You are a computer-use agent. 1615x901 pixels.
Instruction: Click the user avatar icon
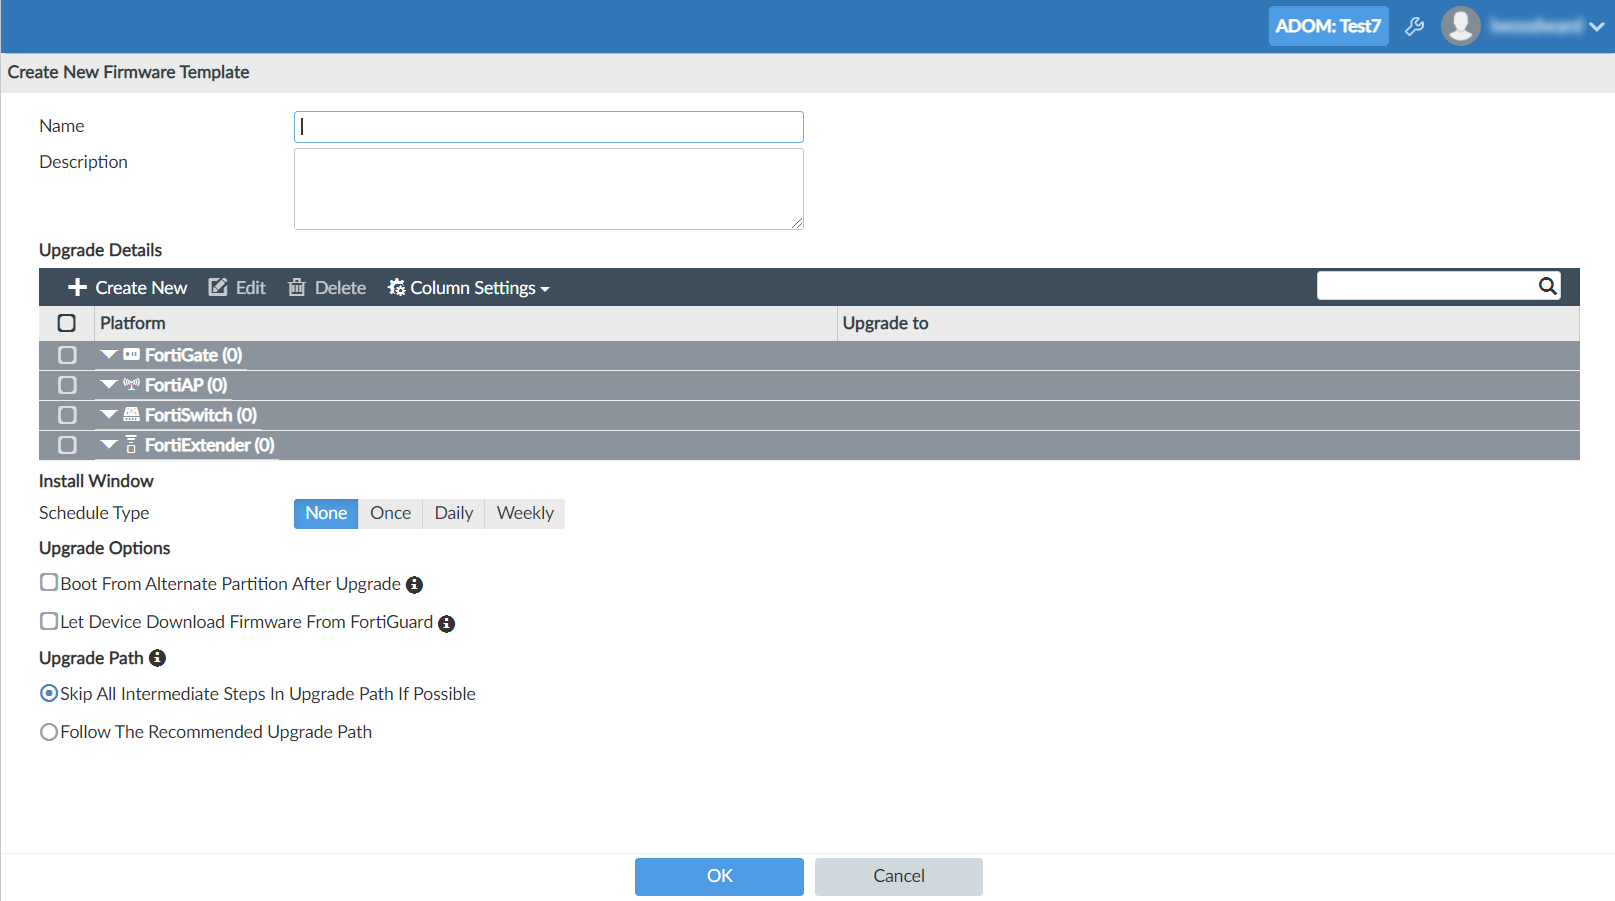click(1460, 26)
